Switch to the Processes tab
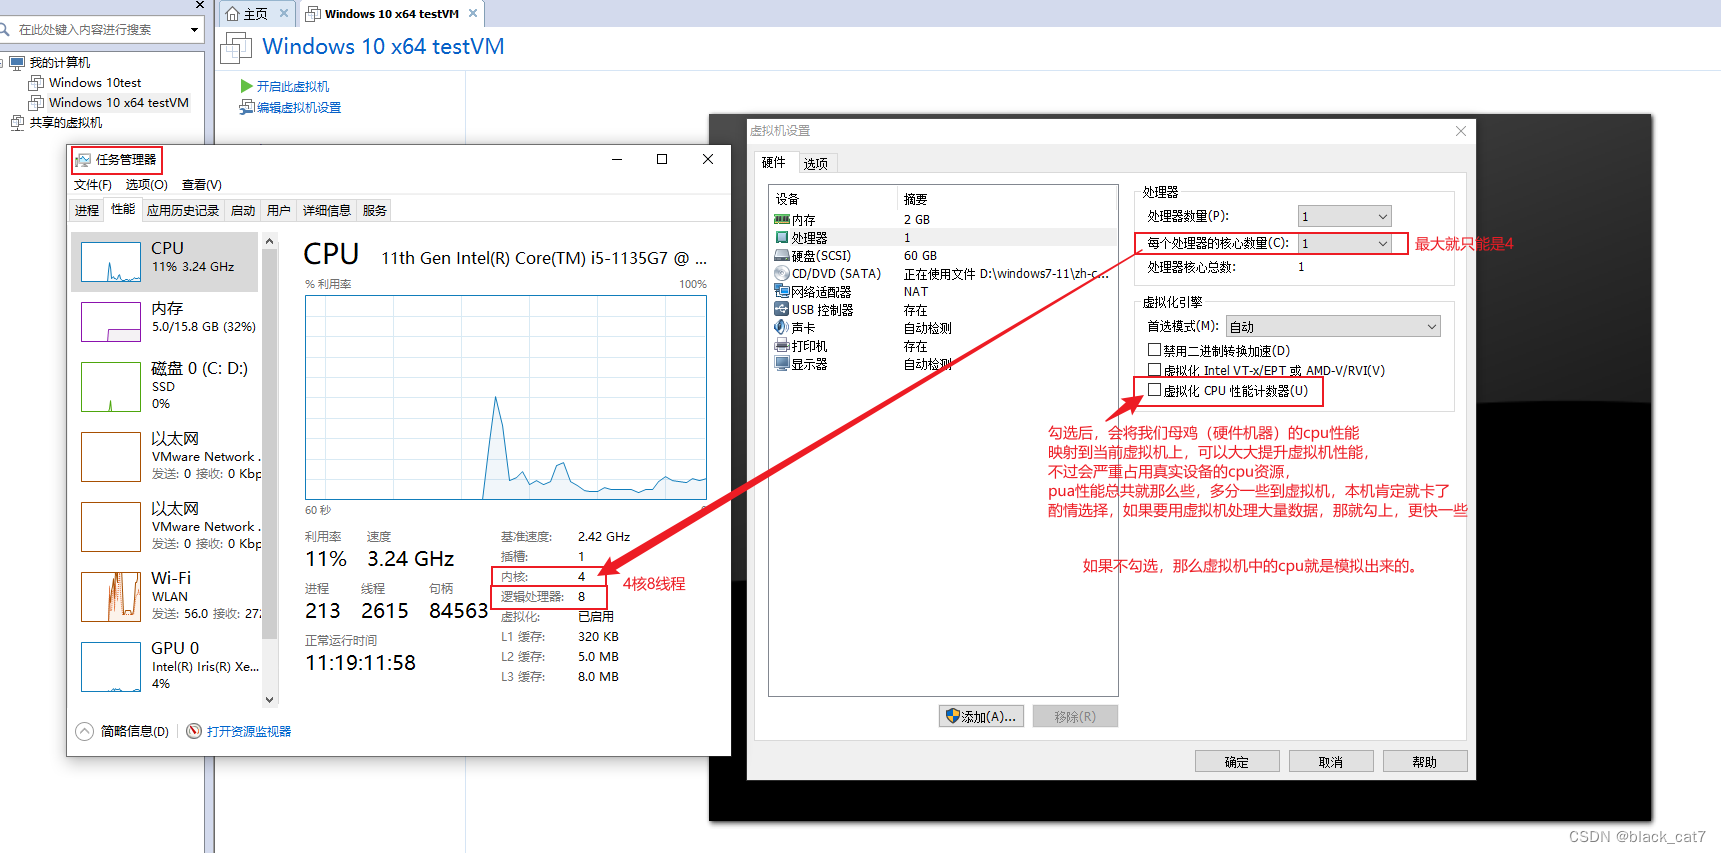 pos(87,210)
